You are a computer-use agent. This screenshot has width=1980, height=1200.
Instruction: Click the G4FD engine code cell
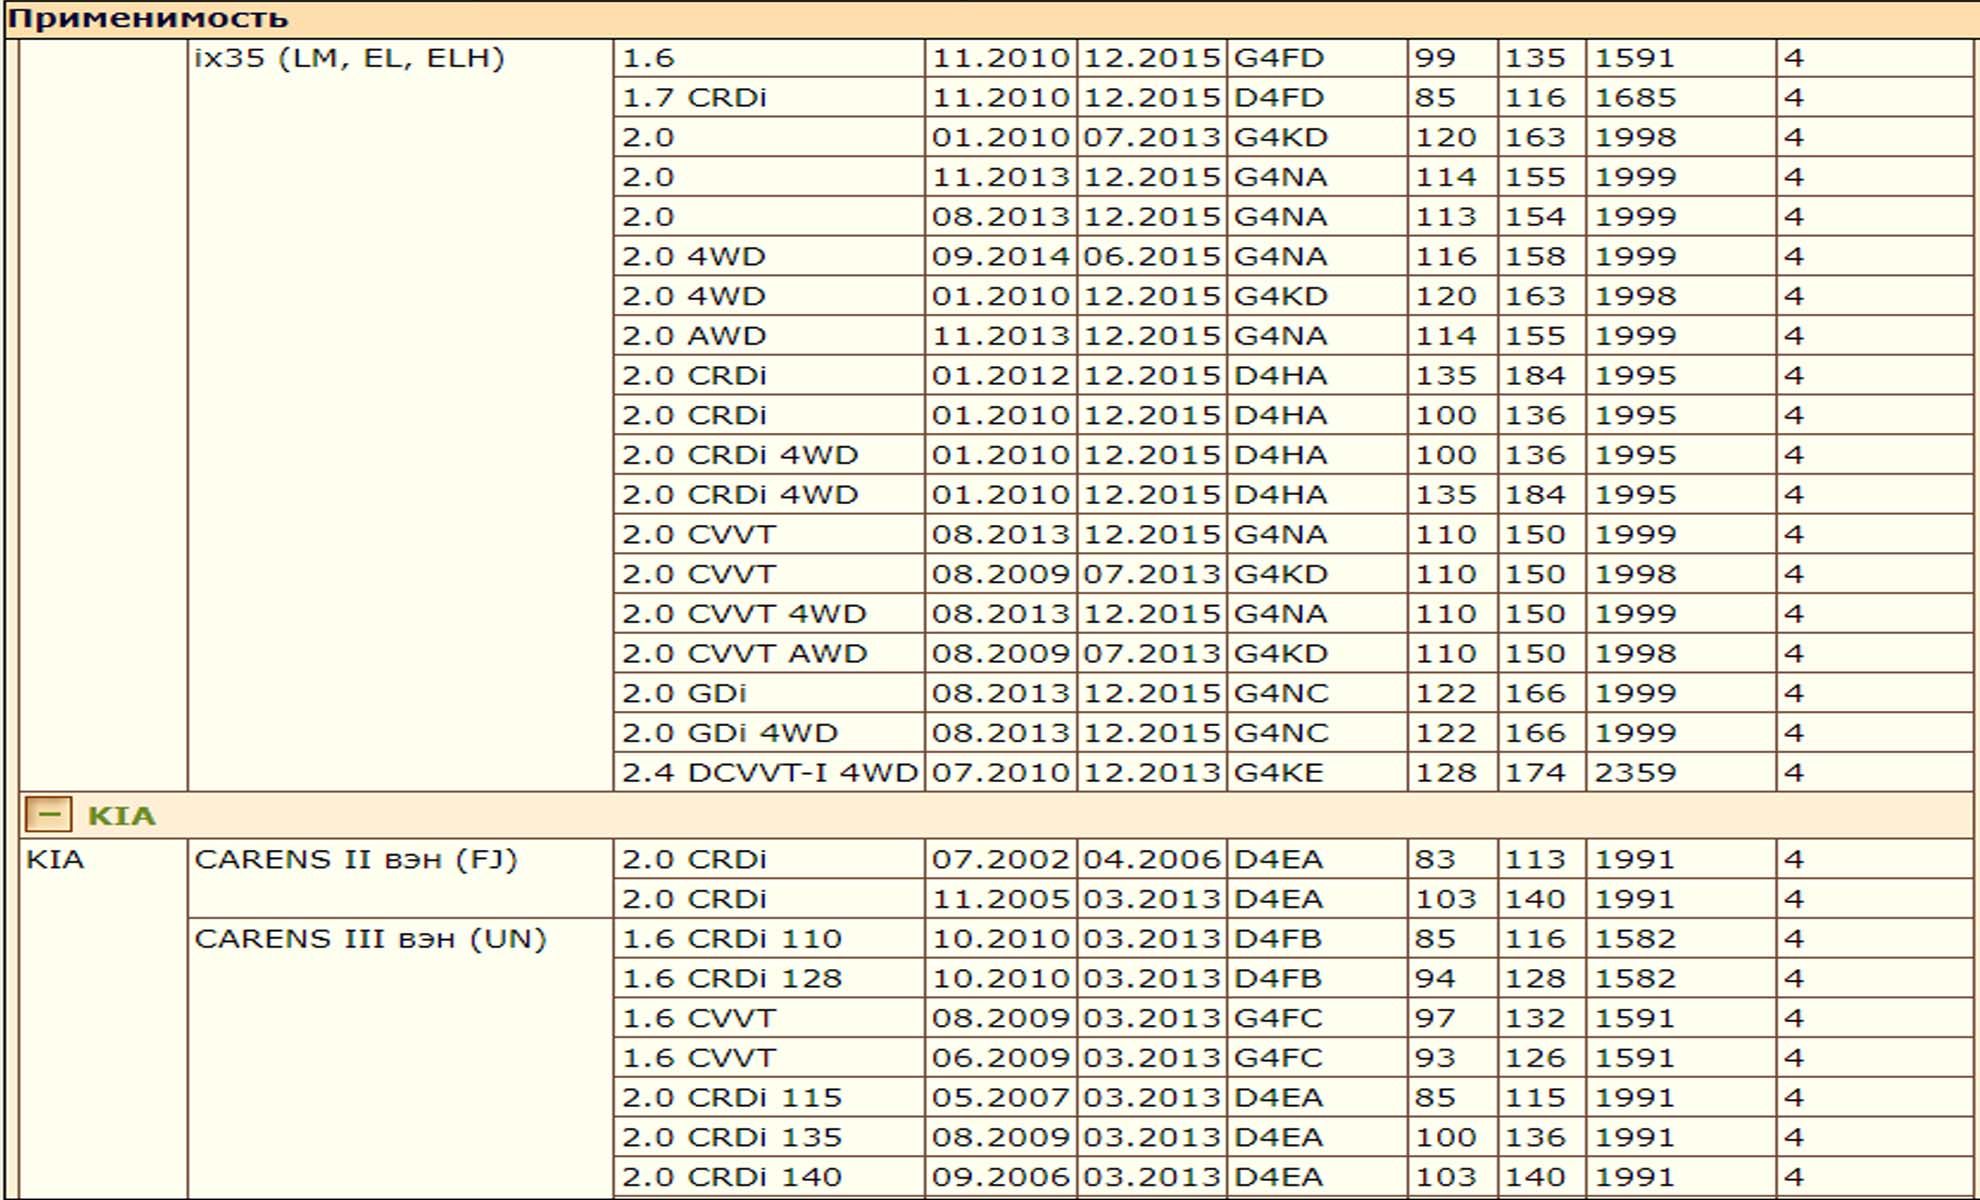coord(1279,58)
